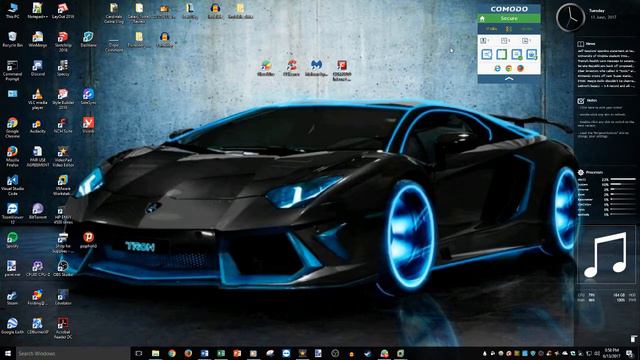This screenshot has height=360, width=640.
Task: Open the Spotify desktop shortcut
Action: (12, 240)
